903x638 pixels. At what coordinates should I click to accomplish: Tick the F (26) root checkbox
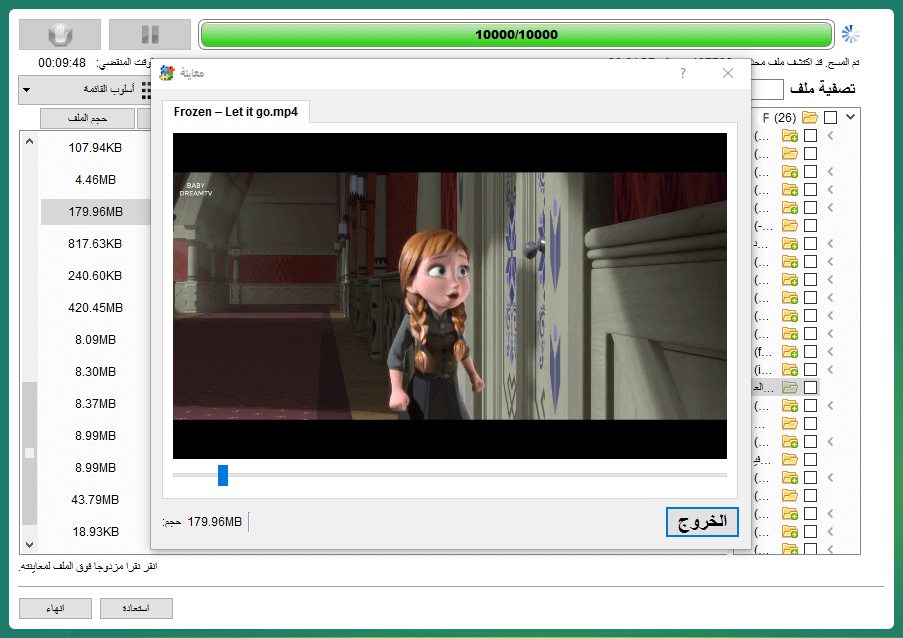coord(830,117)
